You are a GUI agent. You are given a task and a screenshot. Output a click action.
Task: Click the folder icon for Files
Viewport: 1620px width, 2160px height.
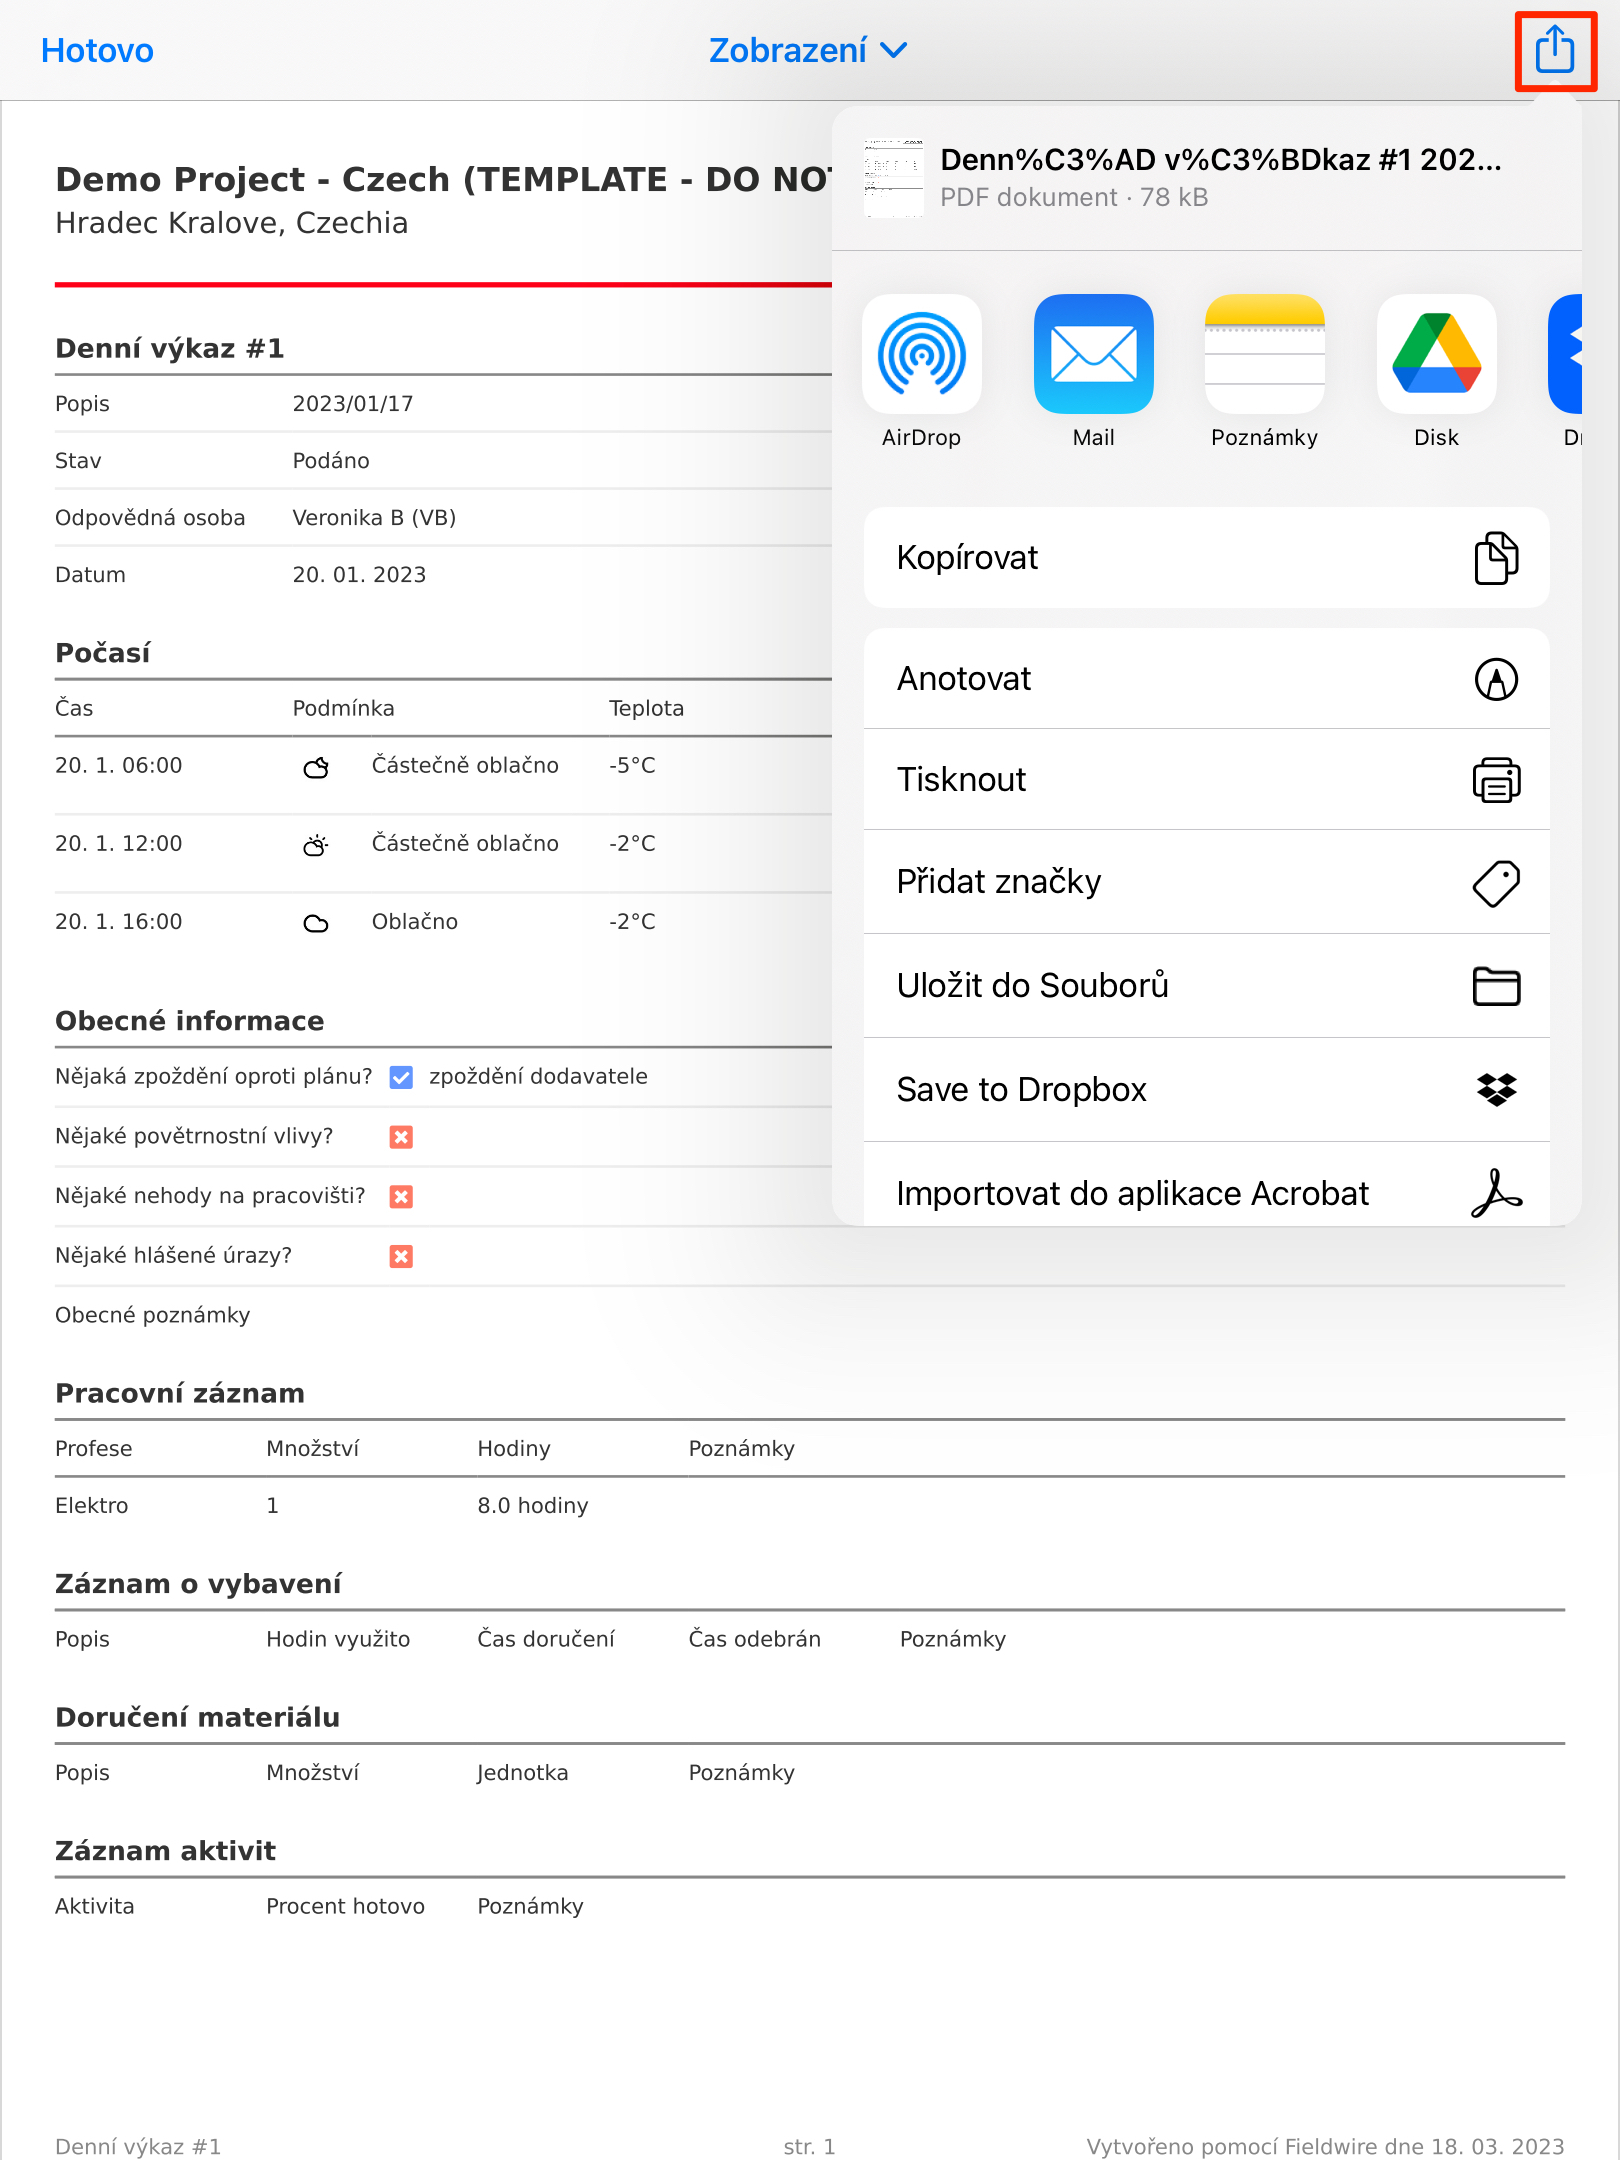[1496, 986]
